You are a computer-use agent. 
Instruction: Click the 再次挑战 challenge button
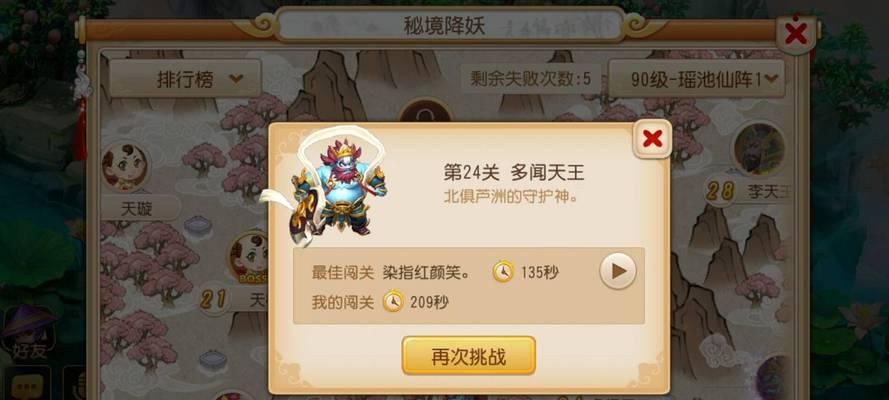coord(469,356)
